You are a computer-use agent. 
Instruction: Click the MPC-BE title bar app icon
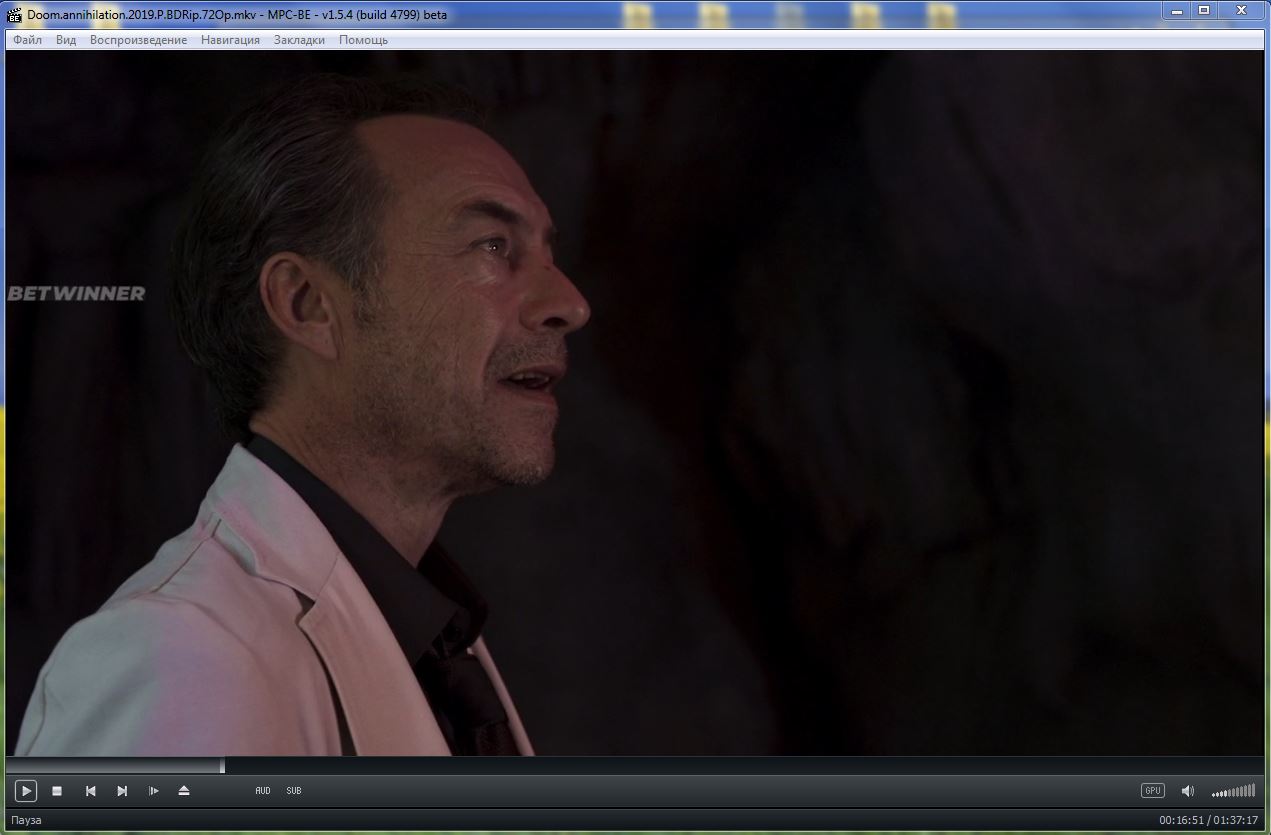pos(15,14)
